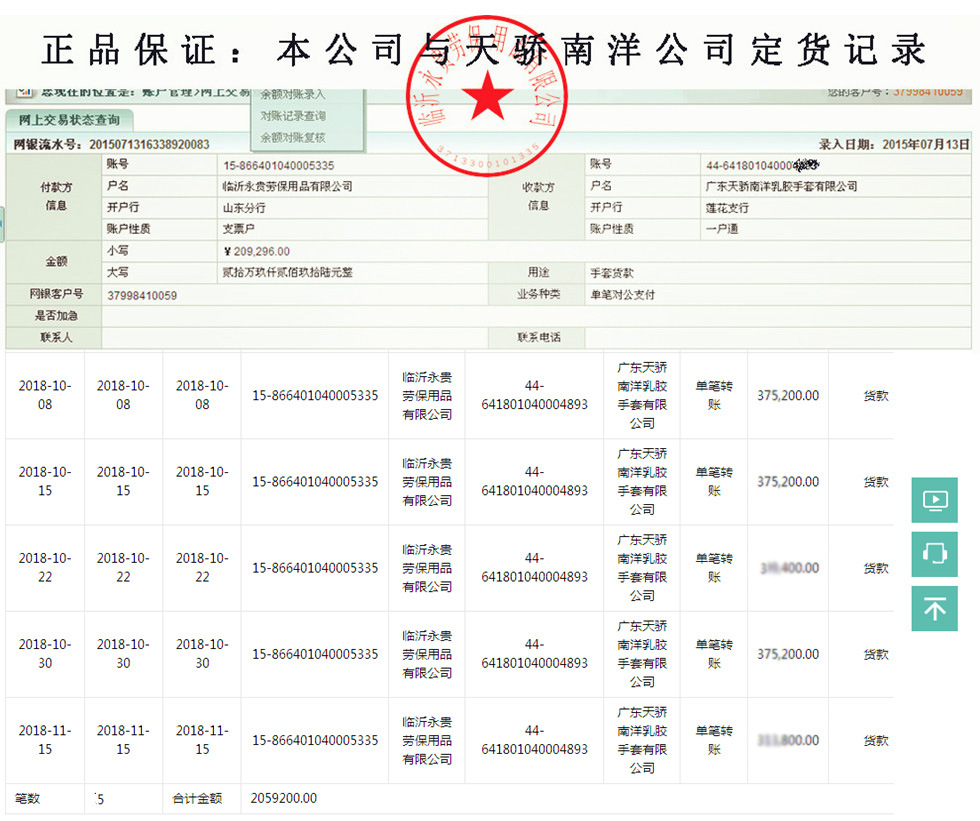Screen dimensions: 980x821
Task: Click the total amount 2059200.00
Action: click(284, 798)
